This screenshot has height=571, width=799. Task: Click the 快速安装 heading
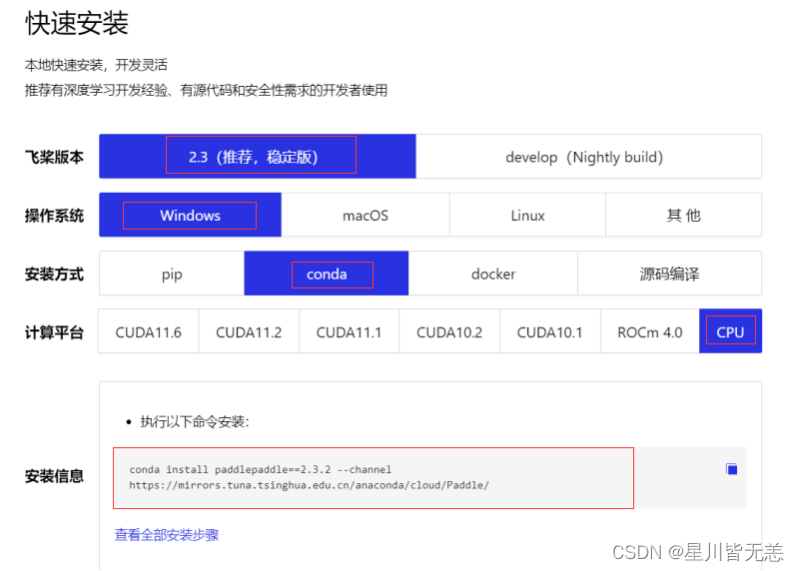point(77,23)
